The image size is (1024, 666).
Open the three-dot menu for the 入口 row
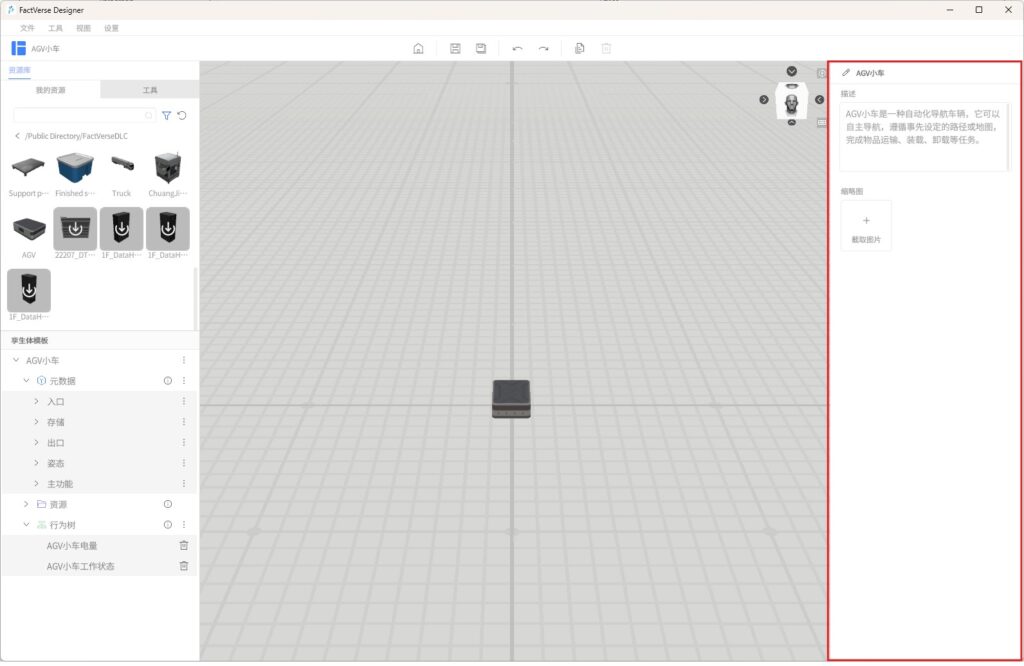pos(183,401)
